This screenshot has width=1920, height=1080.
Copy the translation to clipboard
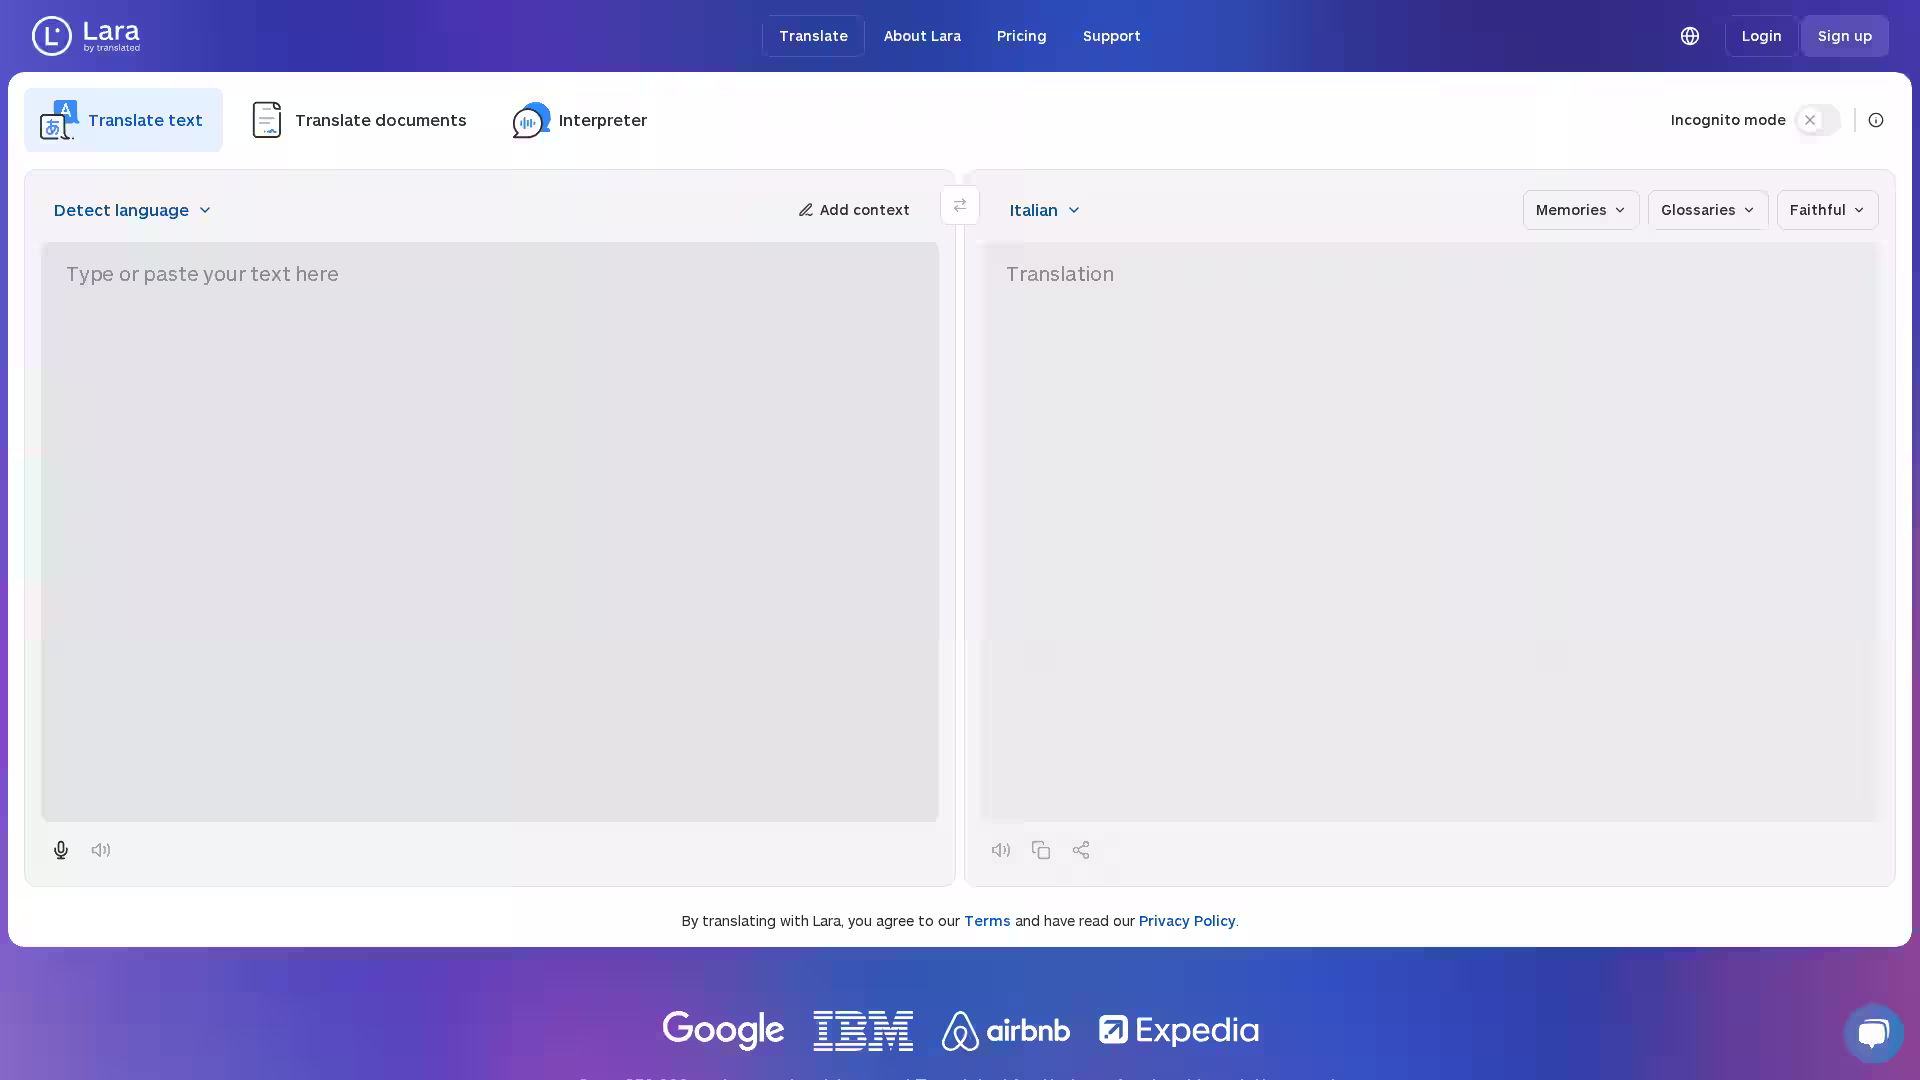click(1041, 850)
